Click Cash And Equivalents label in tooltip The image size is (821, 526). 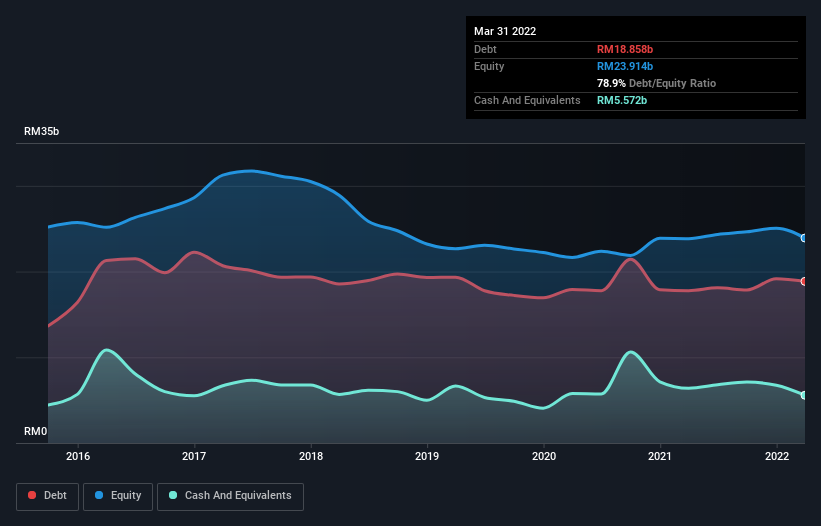[x=527, y=100]
